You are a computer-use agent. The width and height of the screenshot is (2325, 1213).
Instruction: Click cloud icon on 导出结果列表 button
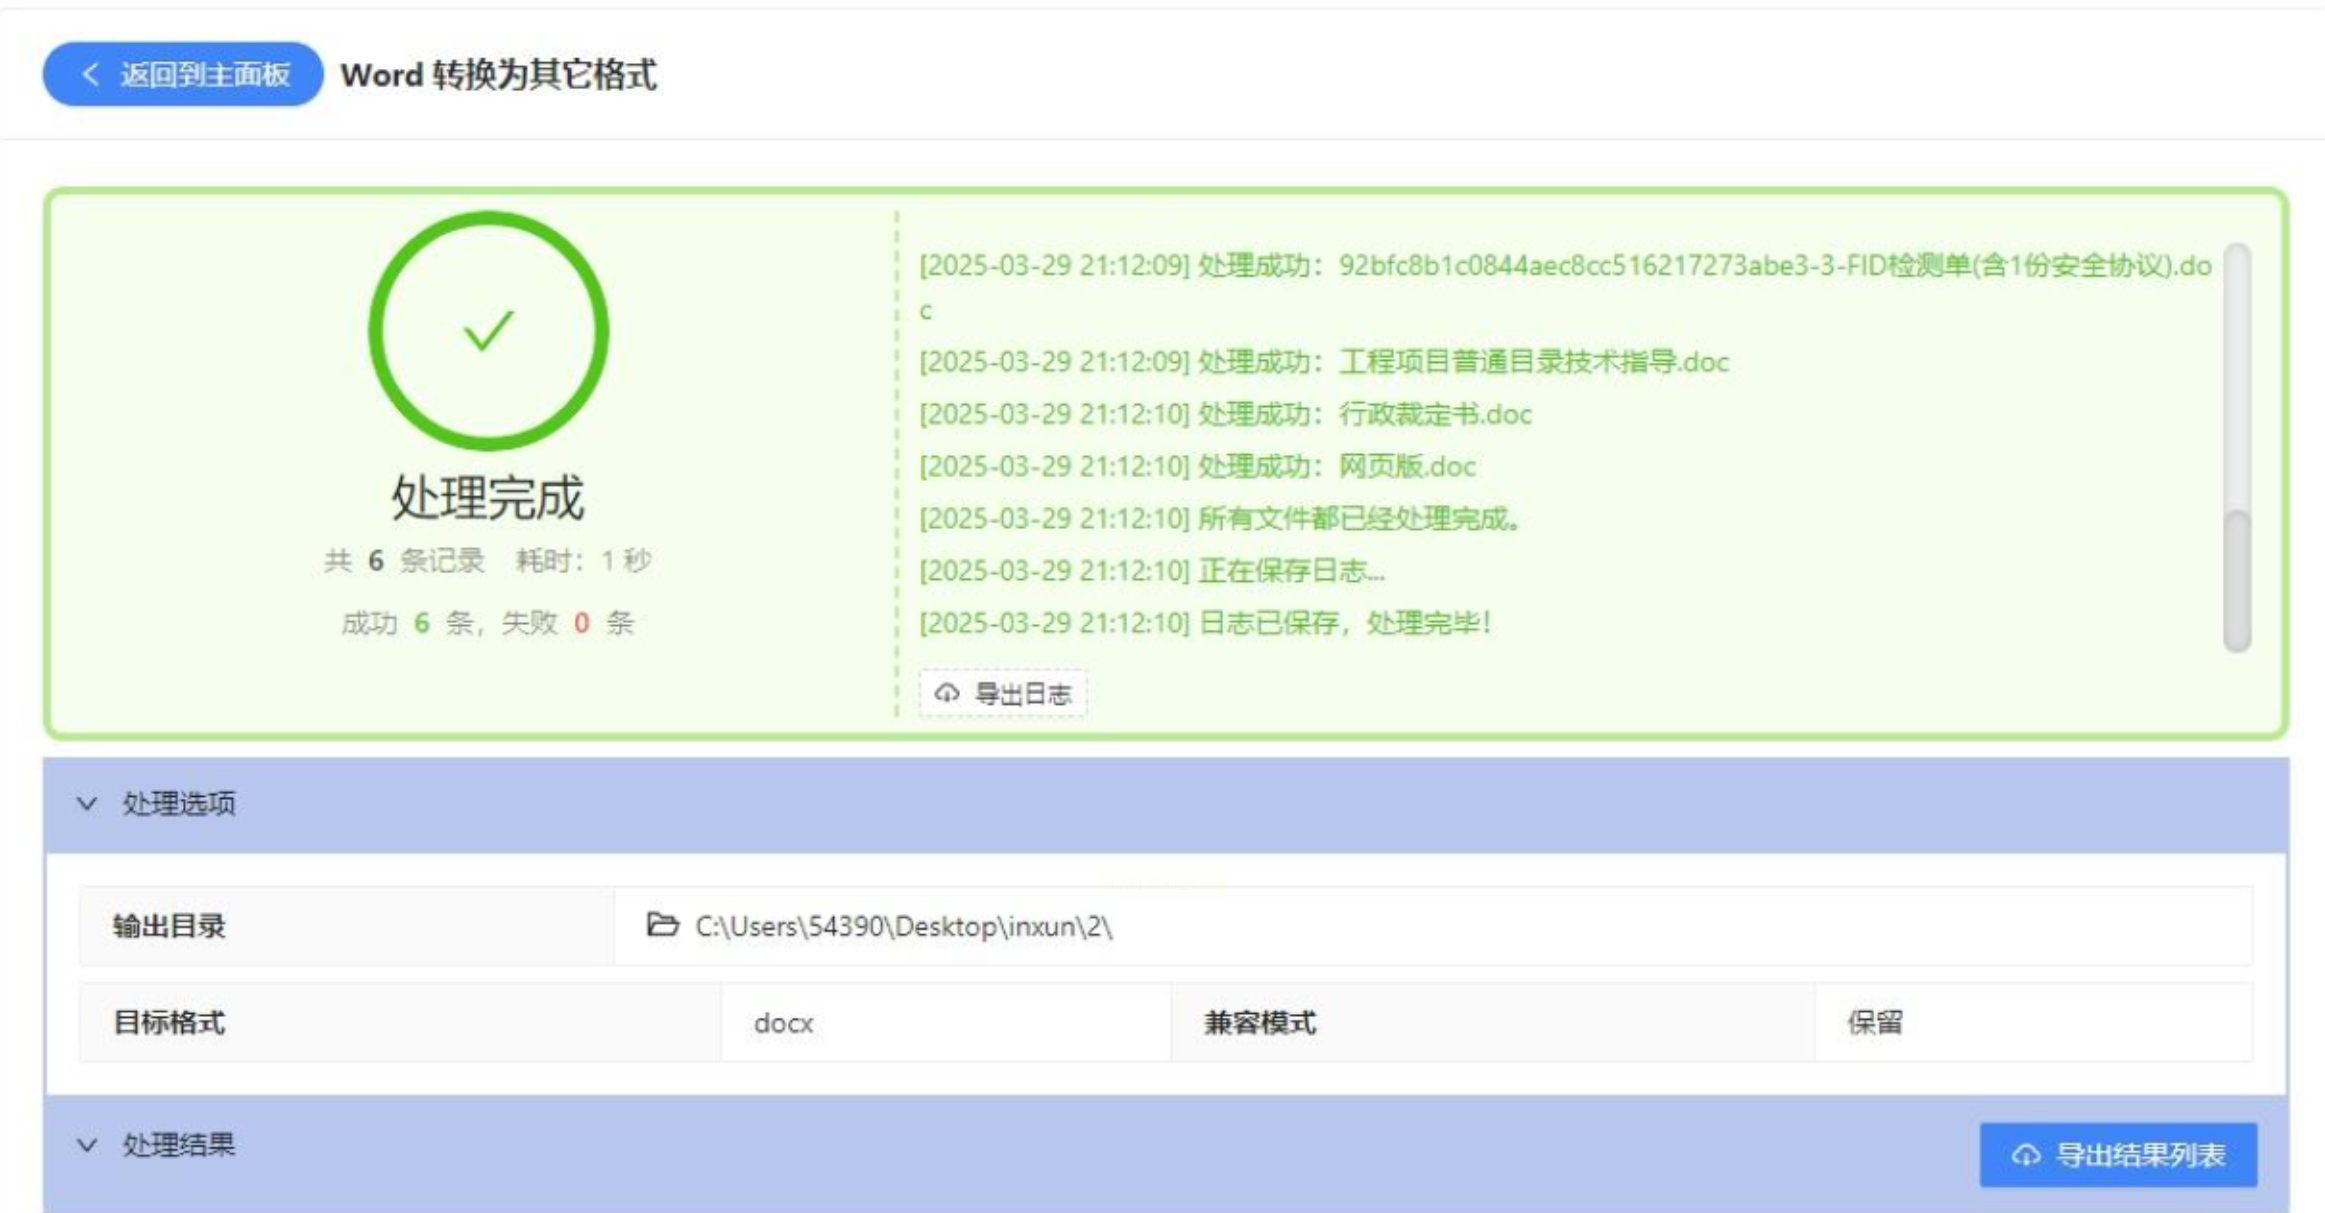click(2026, 1155)
